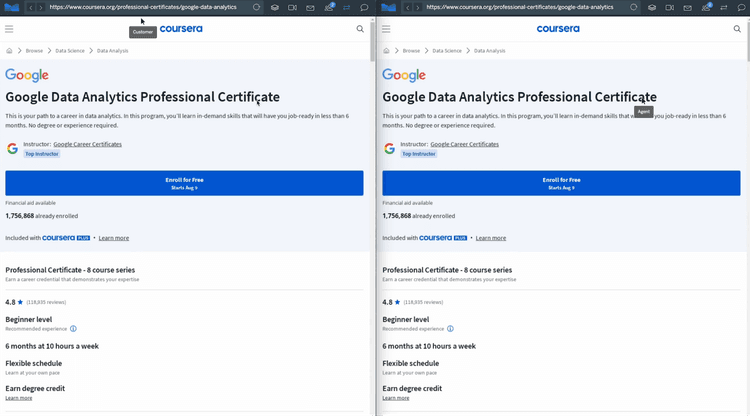This screenshot has width=750, height=416.
Task: Click Learn more under Earn degree credit, right pane
Action: coord(395,398)
